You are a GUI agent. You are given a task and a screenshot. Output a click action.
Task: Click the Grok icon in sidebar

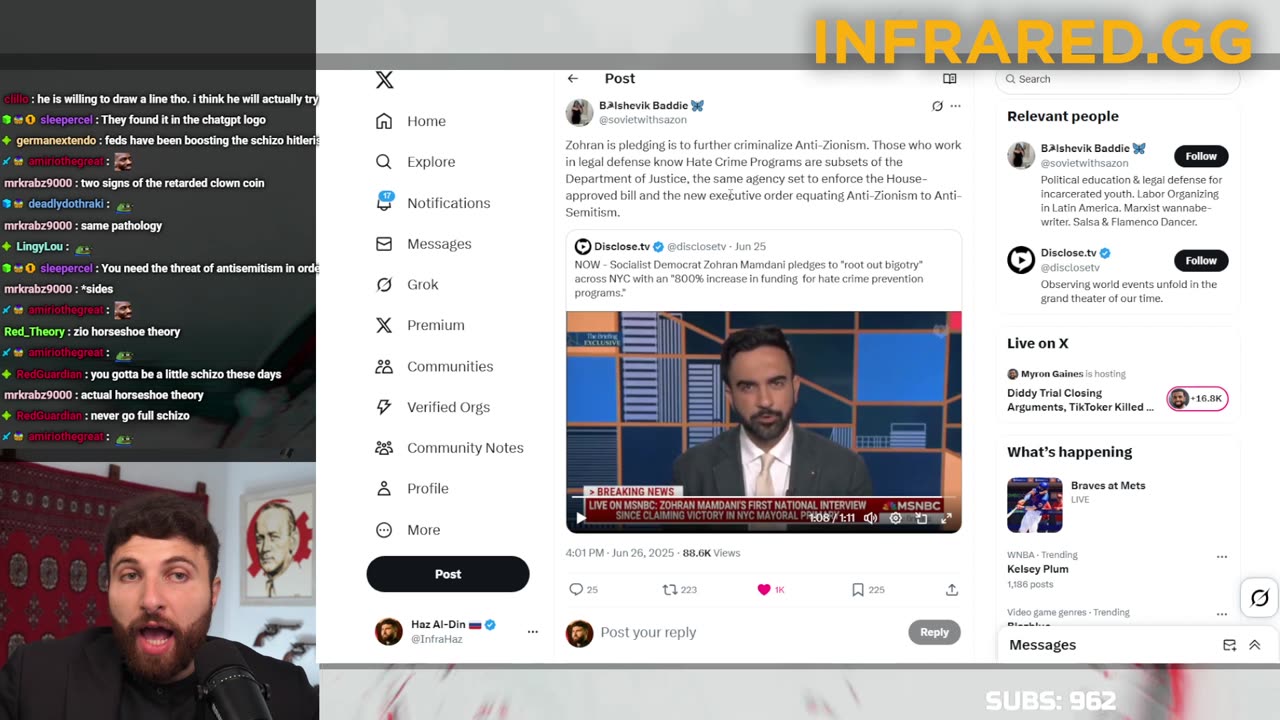point(384,285)
